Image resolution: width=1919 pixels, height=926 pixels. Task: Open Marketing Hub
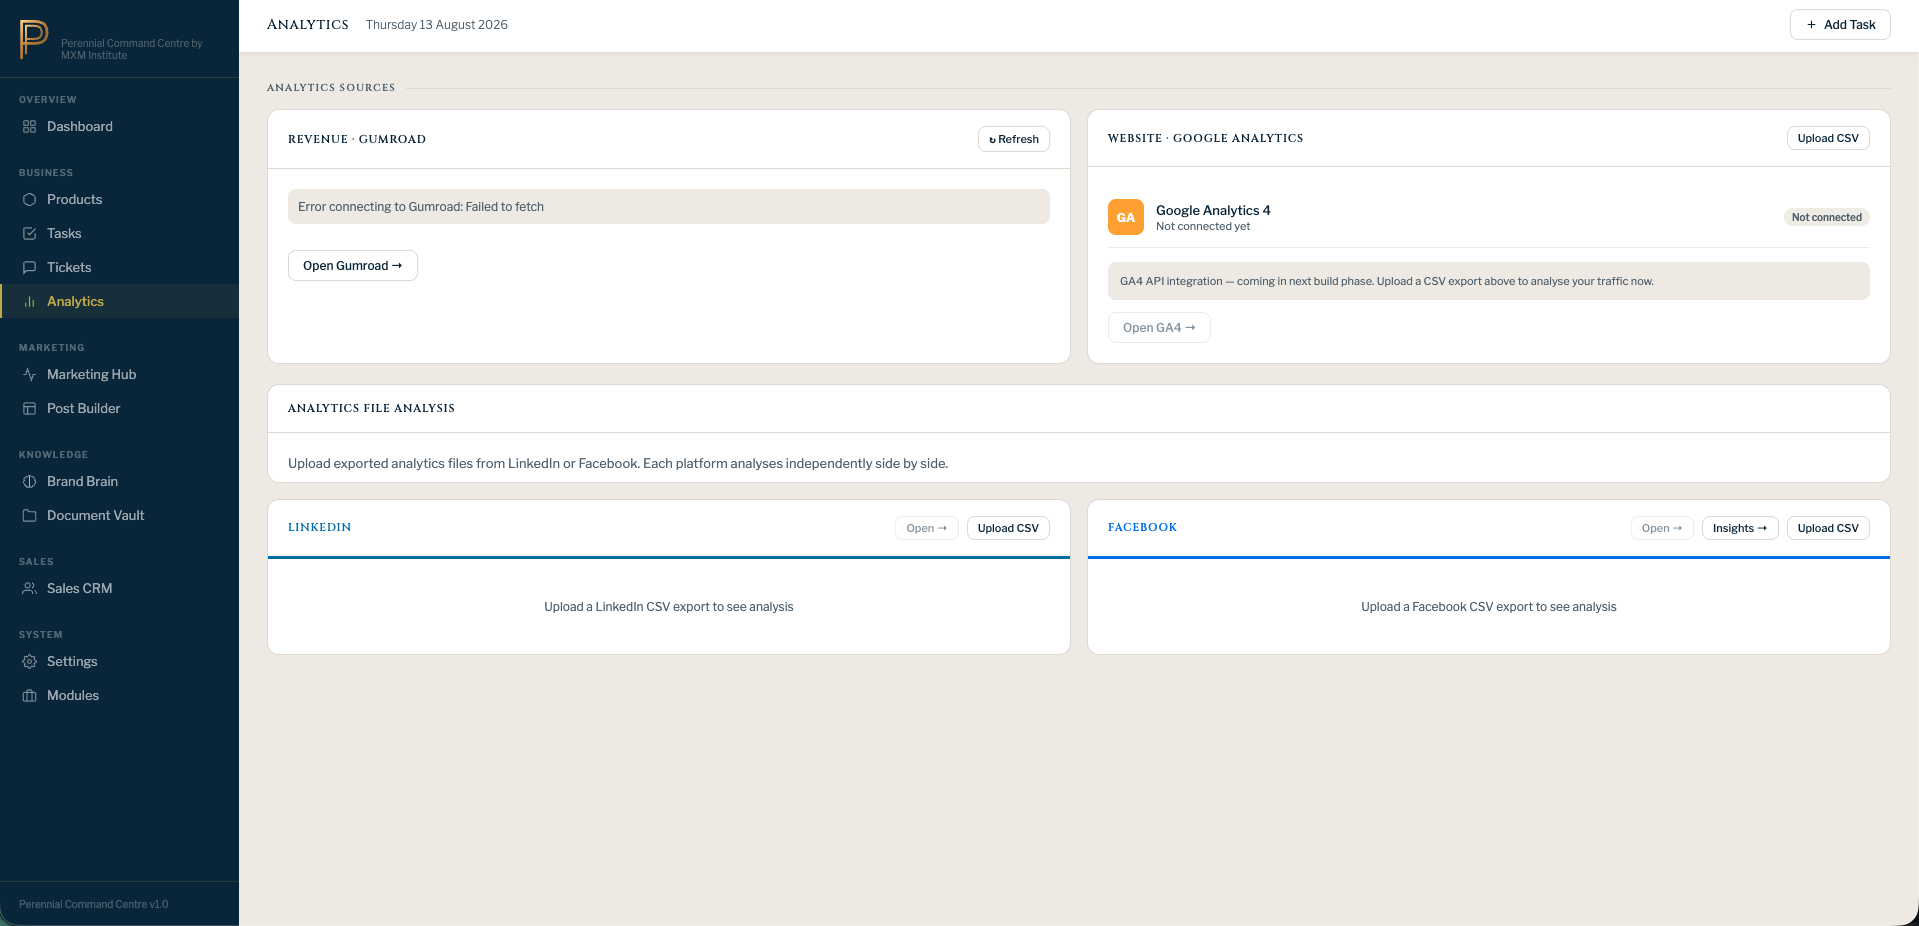pyautogui.click(x=119, y=375)
